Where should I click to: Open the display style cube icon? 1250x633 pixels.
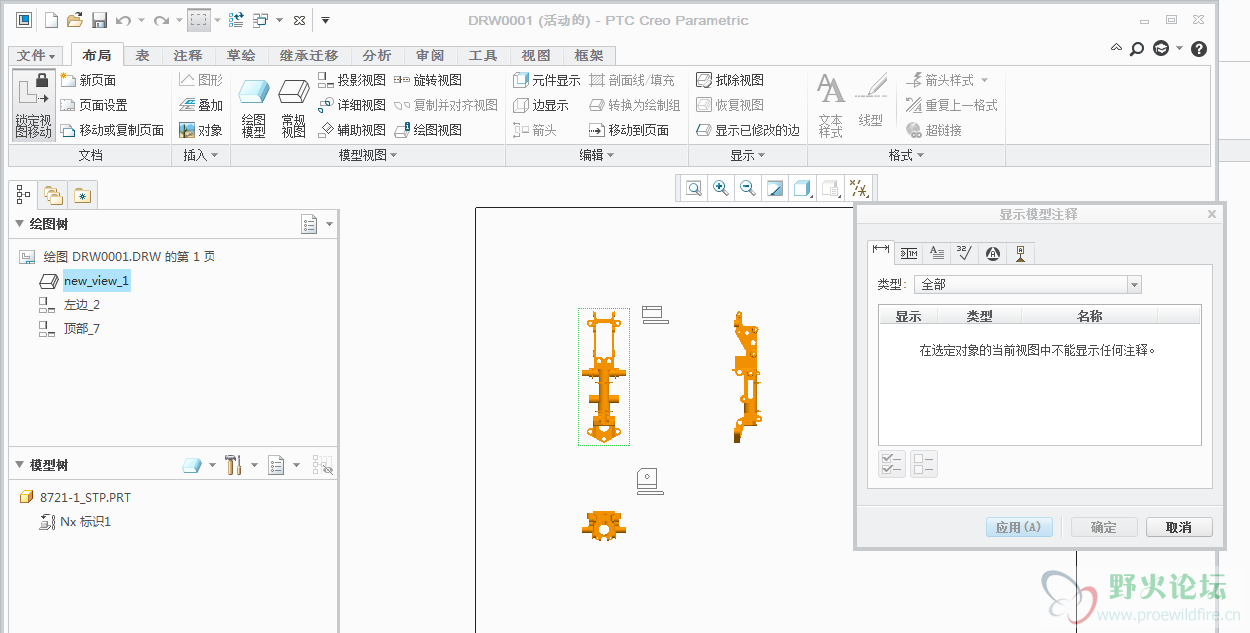coord(802,188)
